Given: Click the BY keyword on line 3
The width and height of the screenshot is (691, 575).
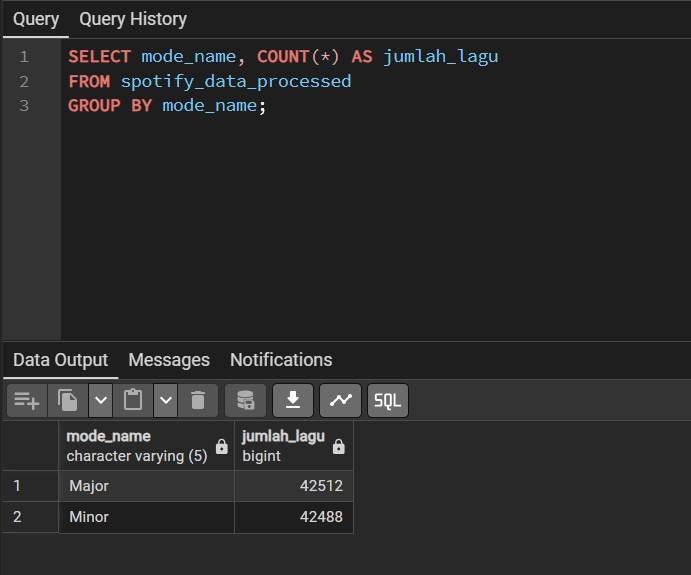Looking at the screenshot, I should (x=141, y=106).
